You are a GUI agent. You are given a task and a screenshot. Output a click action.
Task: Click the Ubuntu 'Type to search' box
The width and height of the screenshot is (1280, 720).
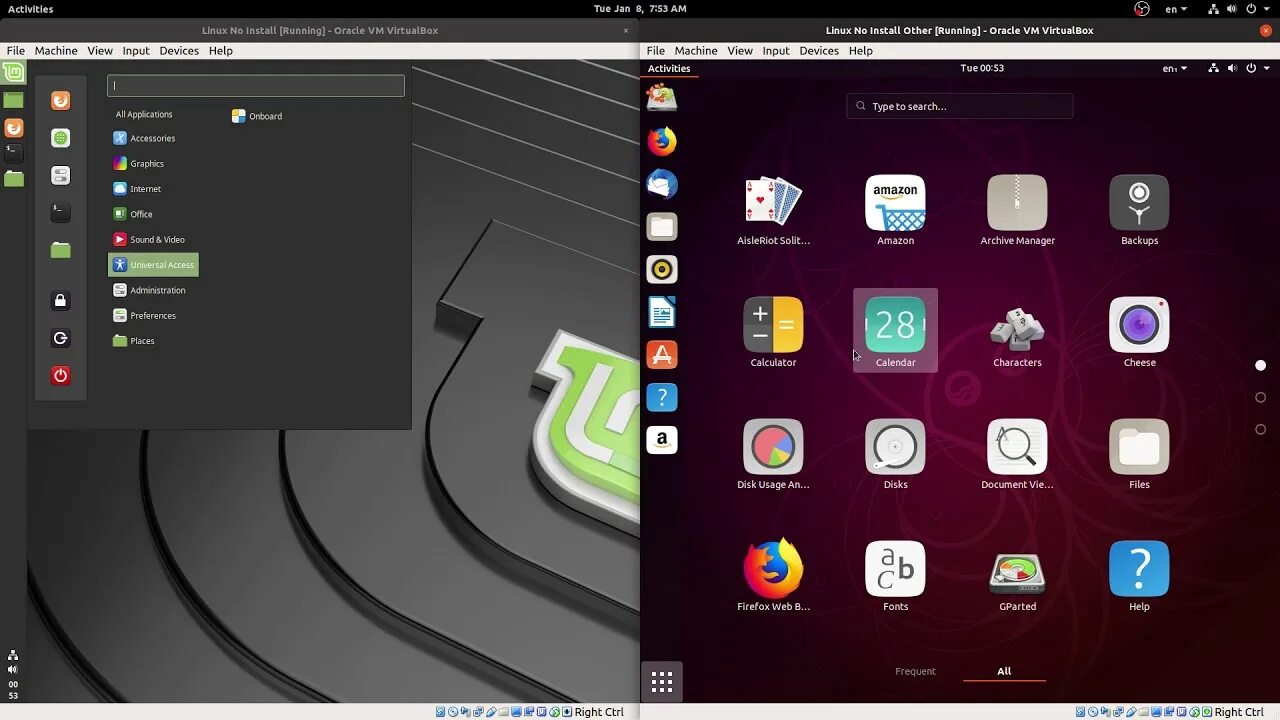pos(960,106)
